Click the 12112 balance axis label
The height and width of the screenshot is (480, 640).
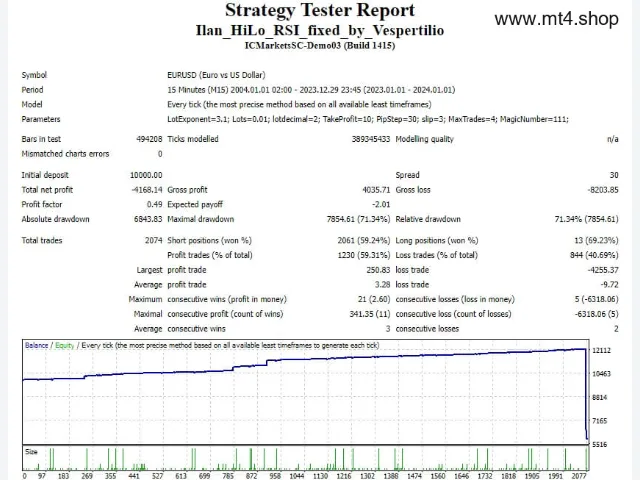[602, 351]
